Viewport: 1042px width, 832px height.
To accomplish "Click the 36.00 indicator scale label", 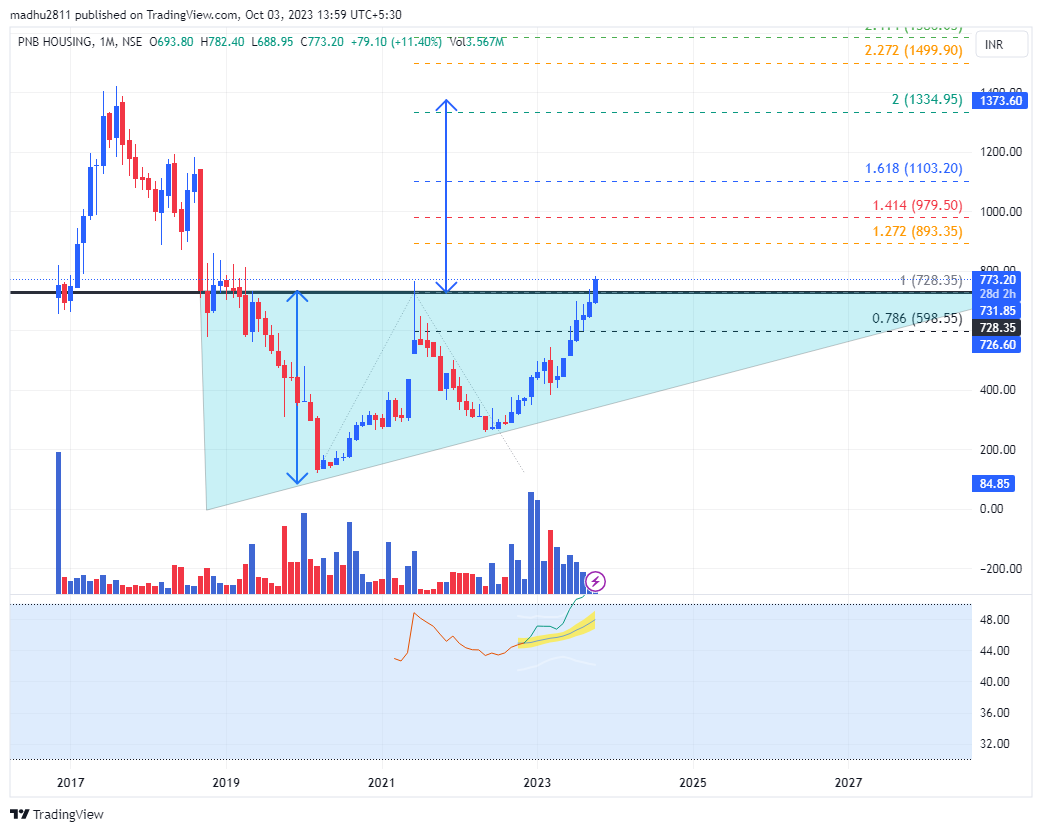I will click(x=995, y=712).
